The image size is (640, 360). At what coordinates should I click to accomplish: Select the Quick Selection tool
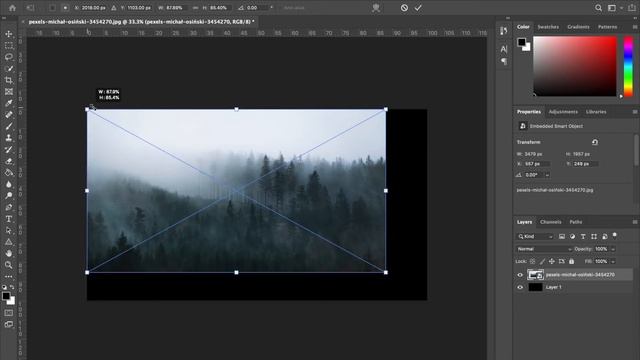point(9,69)
